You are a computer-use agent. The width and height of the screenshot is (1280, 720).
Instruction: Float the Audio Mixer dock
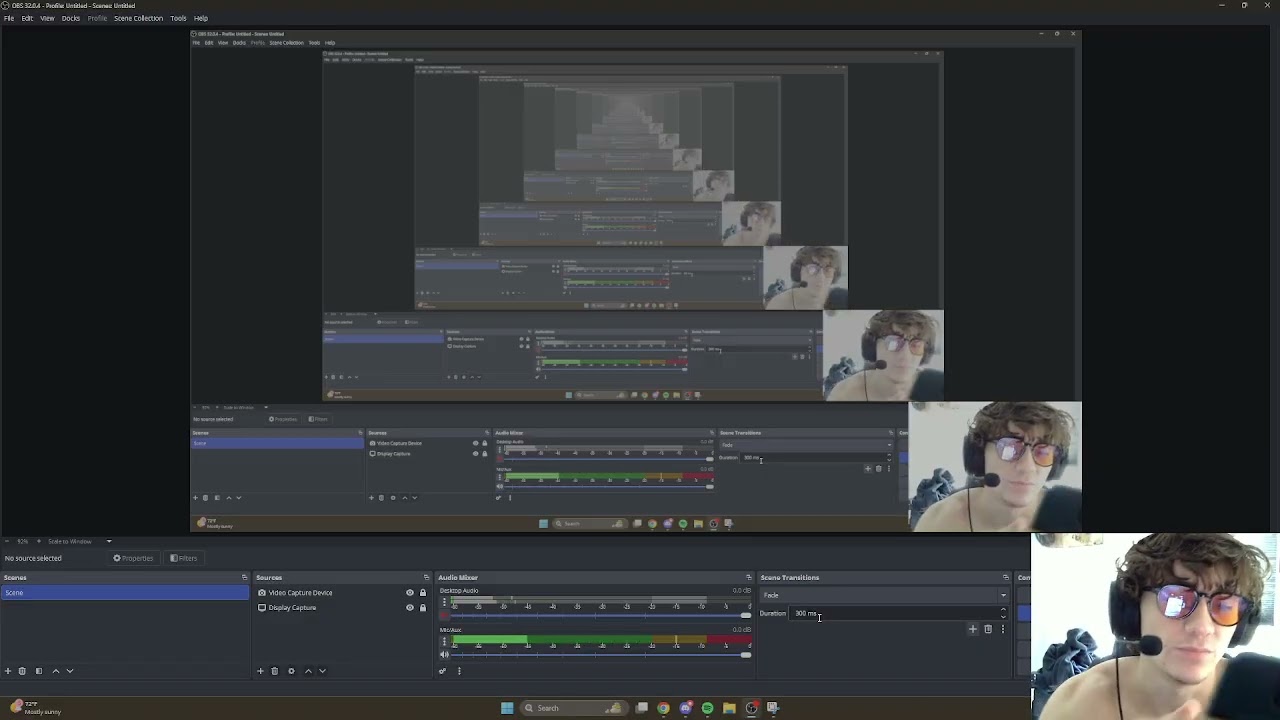(x=749, y=577)
